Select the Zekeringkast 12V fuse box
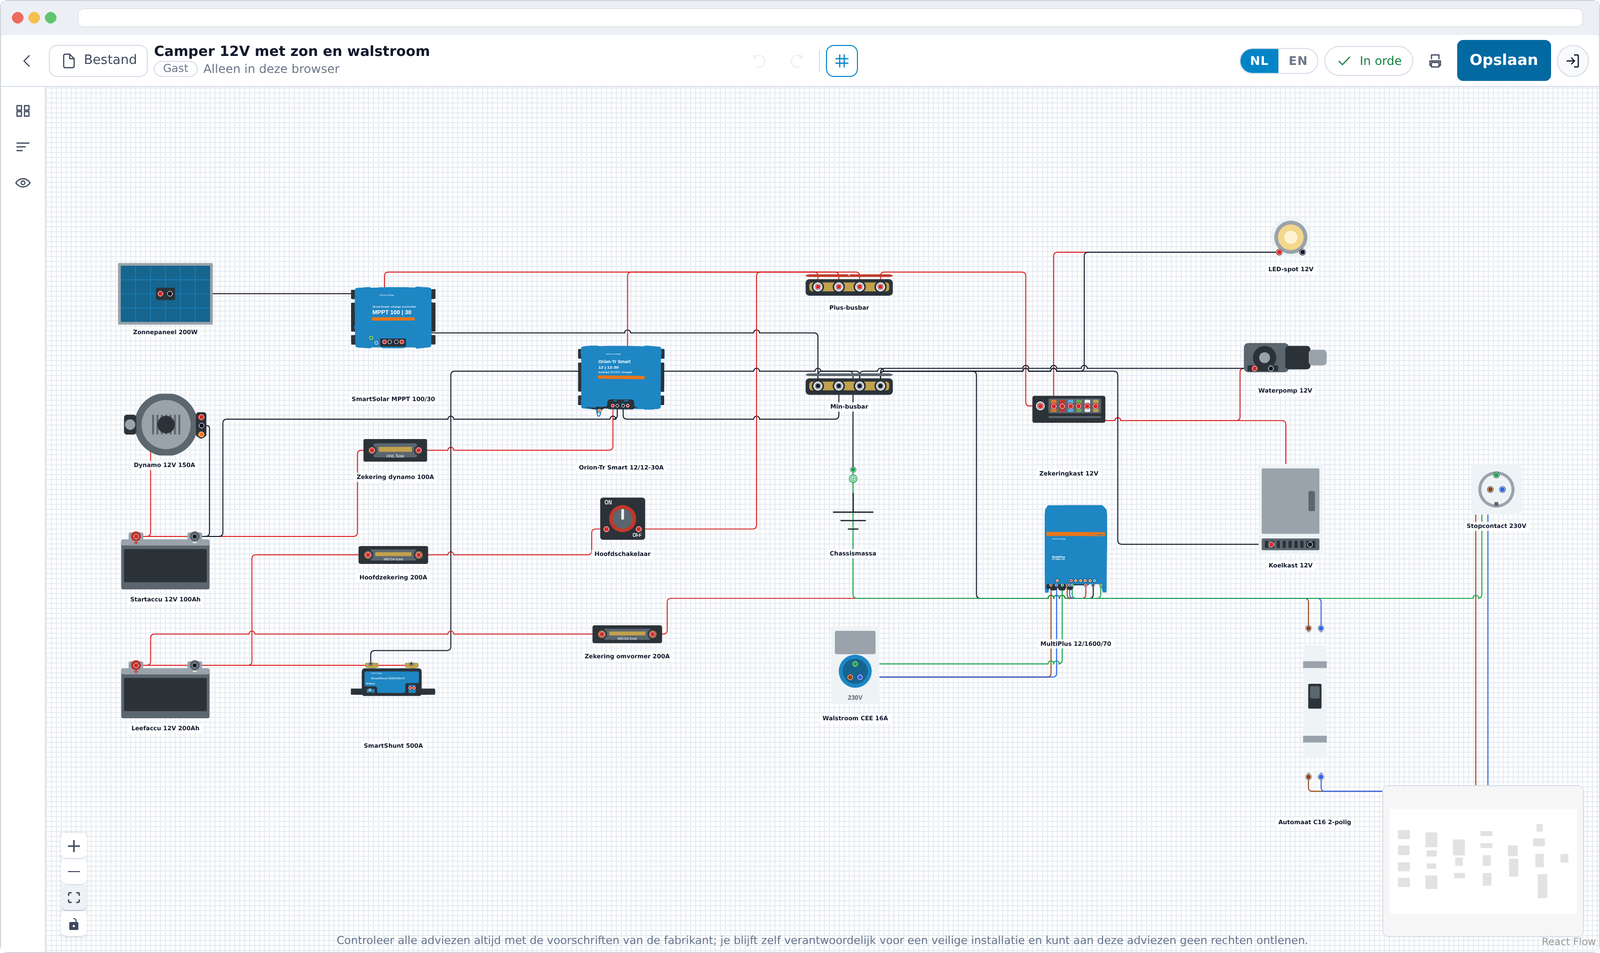 pyautogui.click(x=1069, y=408)
